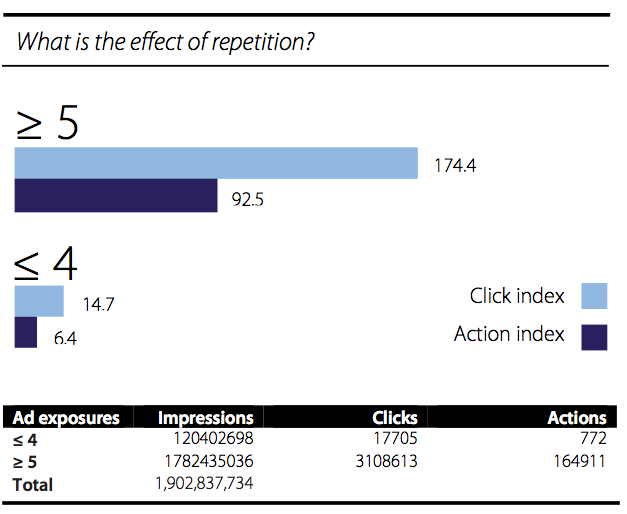627x514 pixels.
Task: Select the 17705 clicks cell
Action: (395, 438)
